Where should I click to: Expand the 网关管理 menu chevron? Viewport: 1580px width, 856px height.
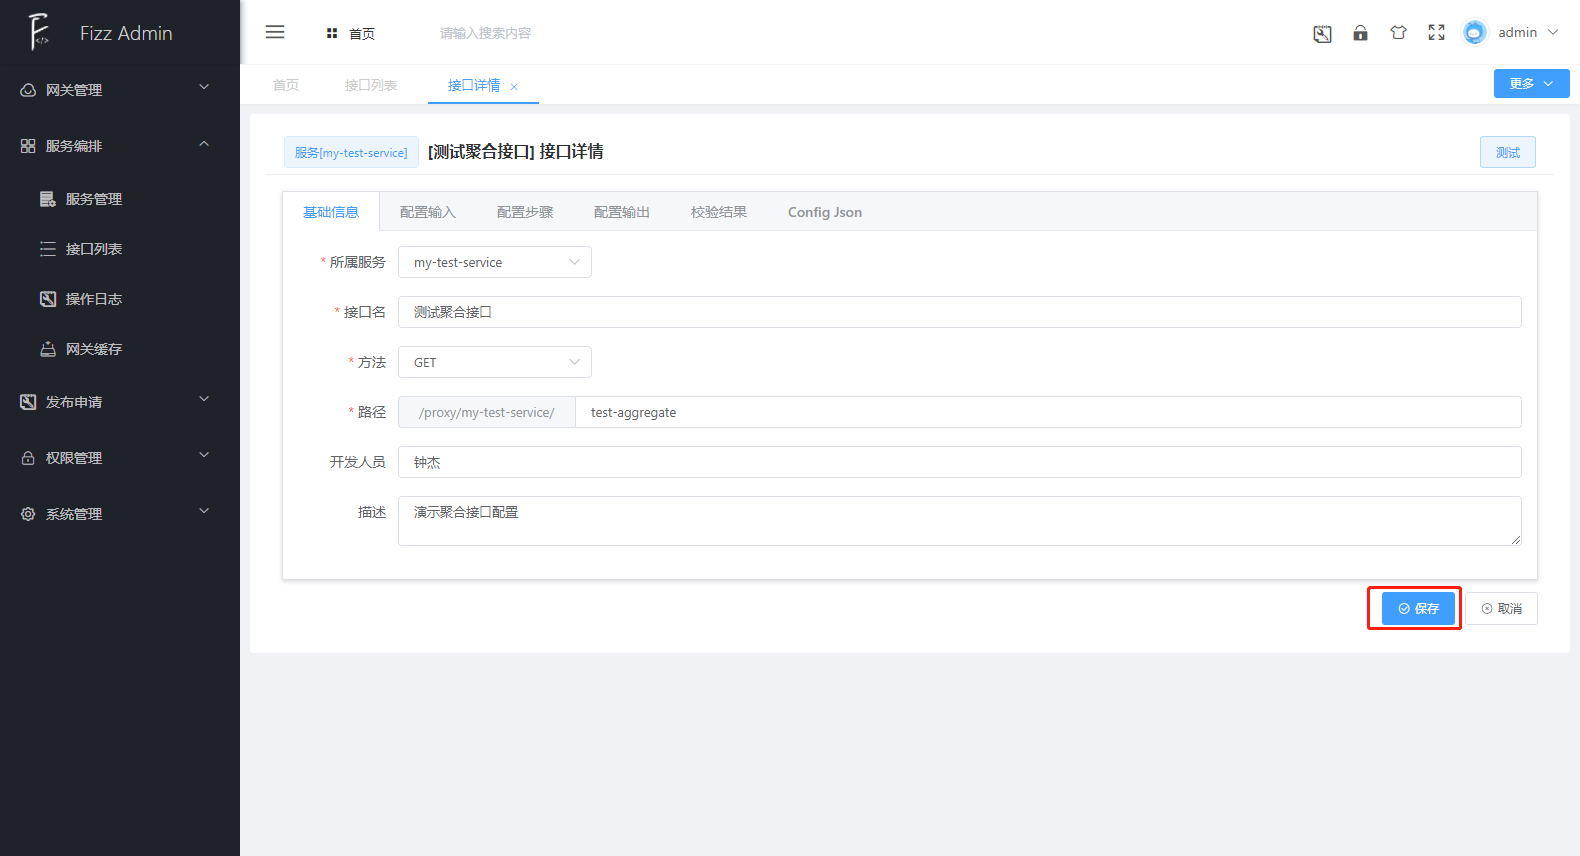[204, 87]
